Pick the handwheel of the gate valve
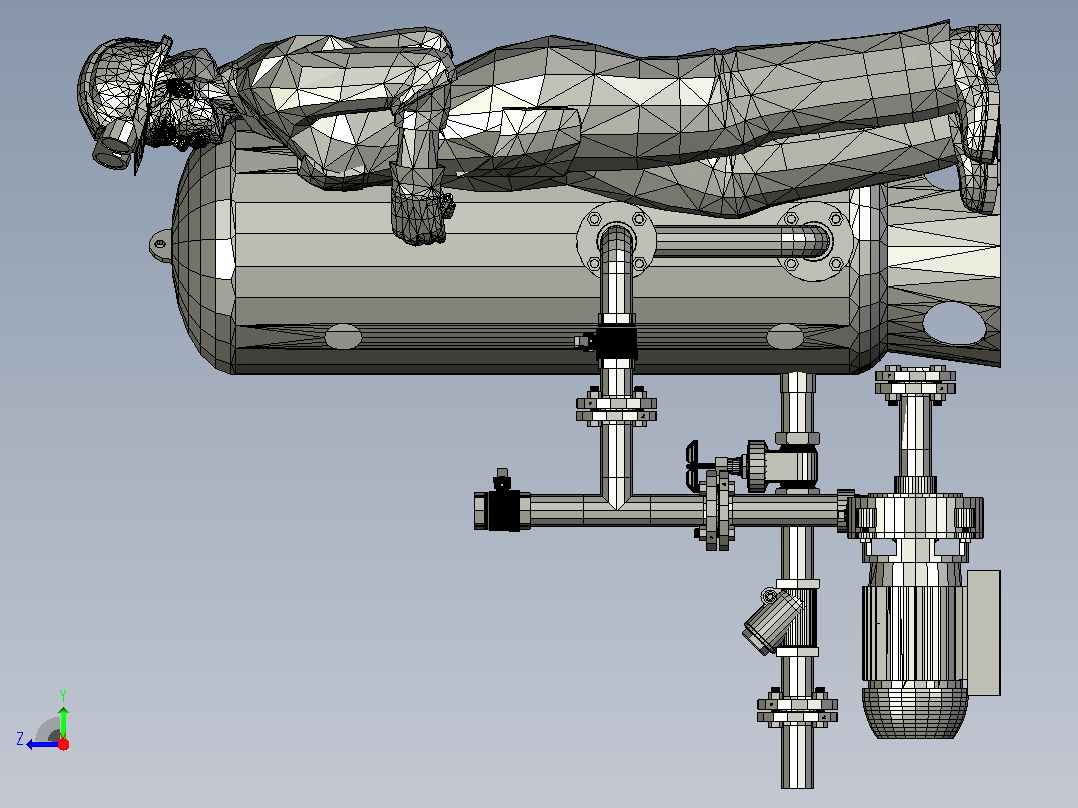Screen dimensions: 1078x808 pyautogui.click(x=692, y=466)
